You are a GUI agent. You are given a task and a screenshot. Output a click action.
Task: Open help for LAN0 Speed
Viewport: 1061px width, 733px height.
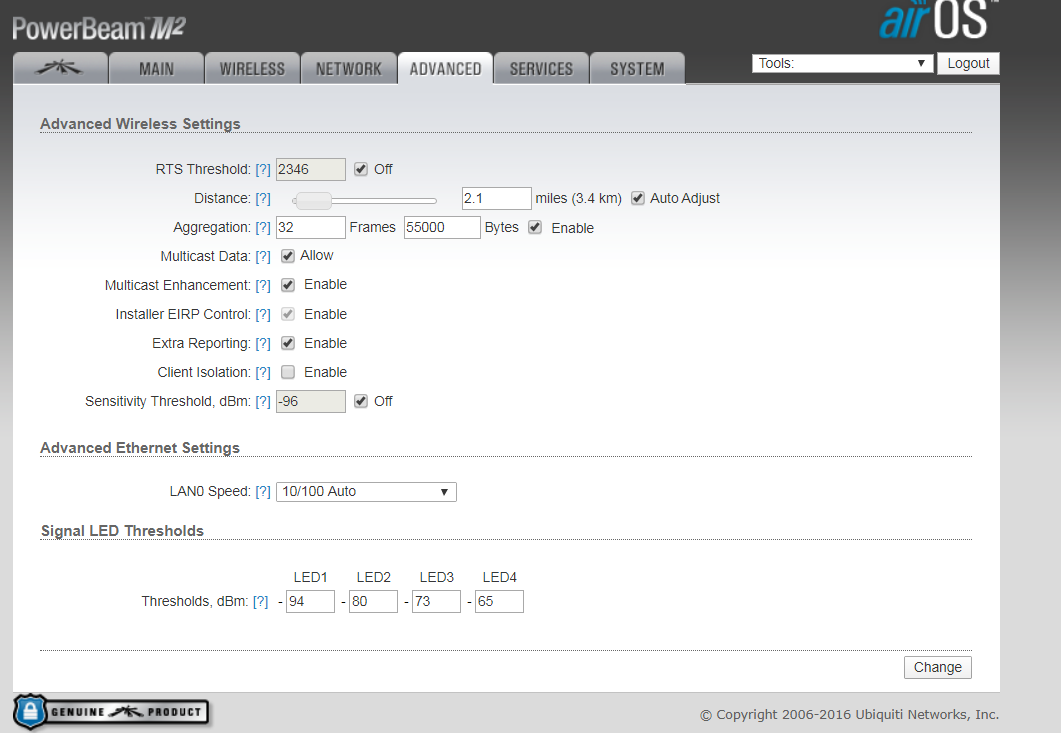click(263, 492)
